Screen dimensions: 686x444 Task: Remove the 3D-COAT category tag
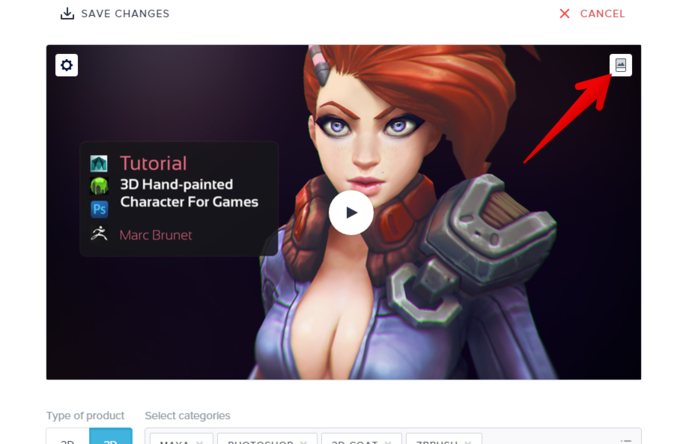(388, 441)
